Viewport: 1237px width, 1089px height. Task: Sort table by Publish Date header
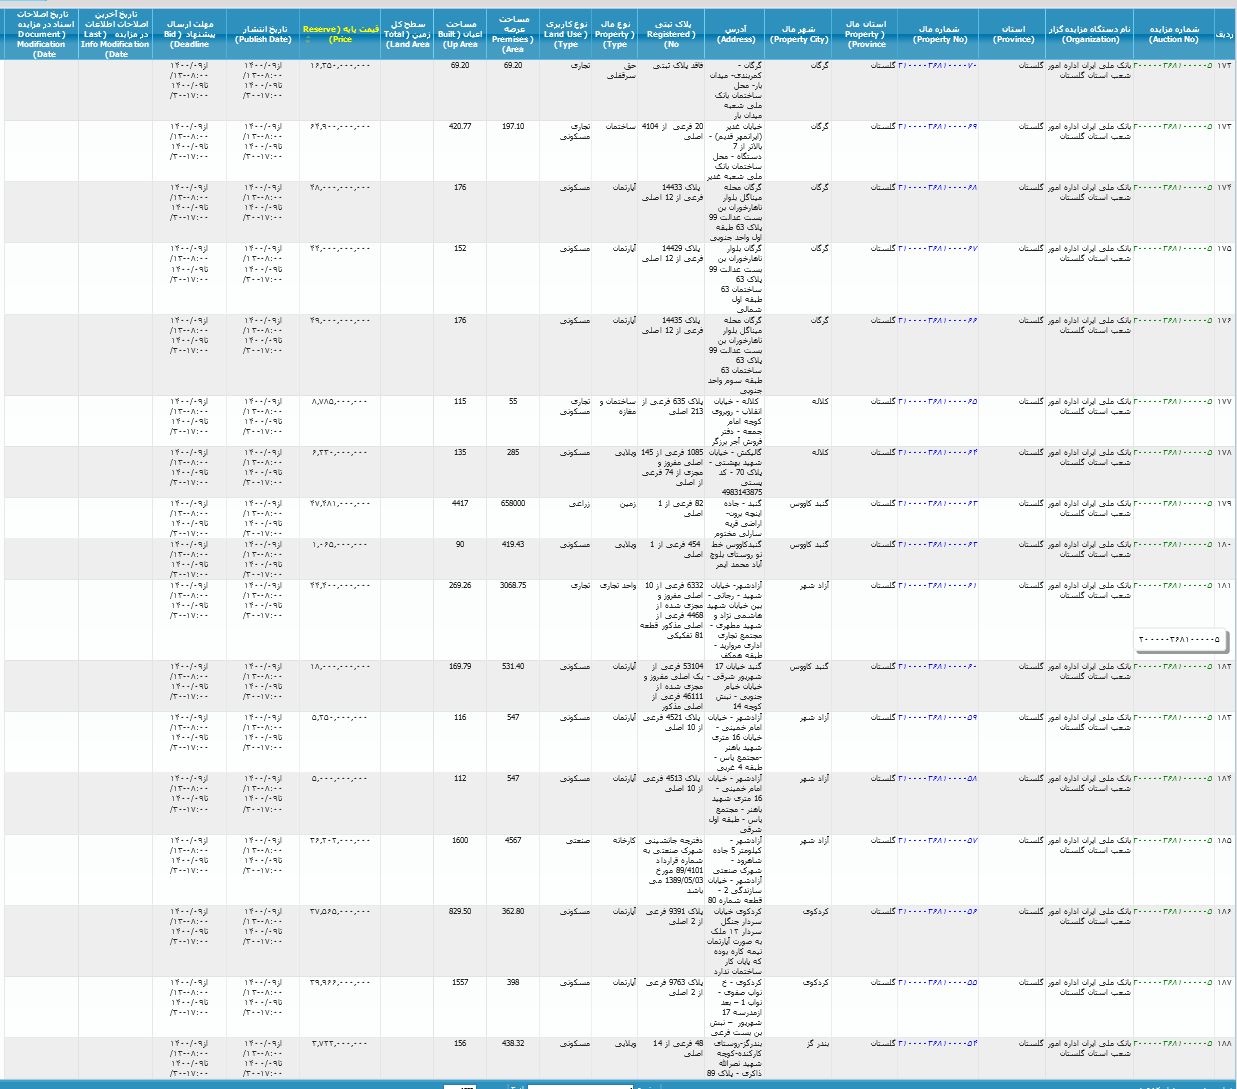point(263,34)
